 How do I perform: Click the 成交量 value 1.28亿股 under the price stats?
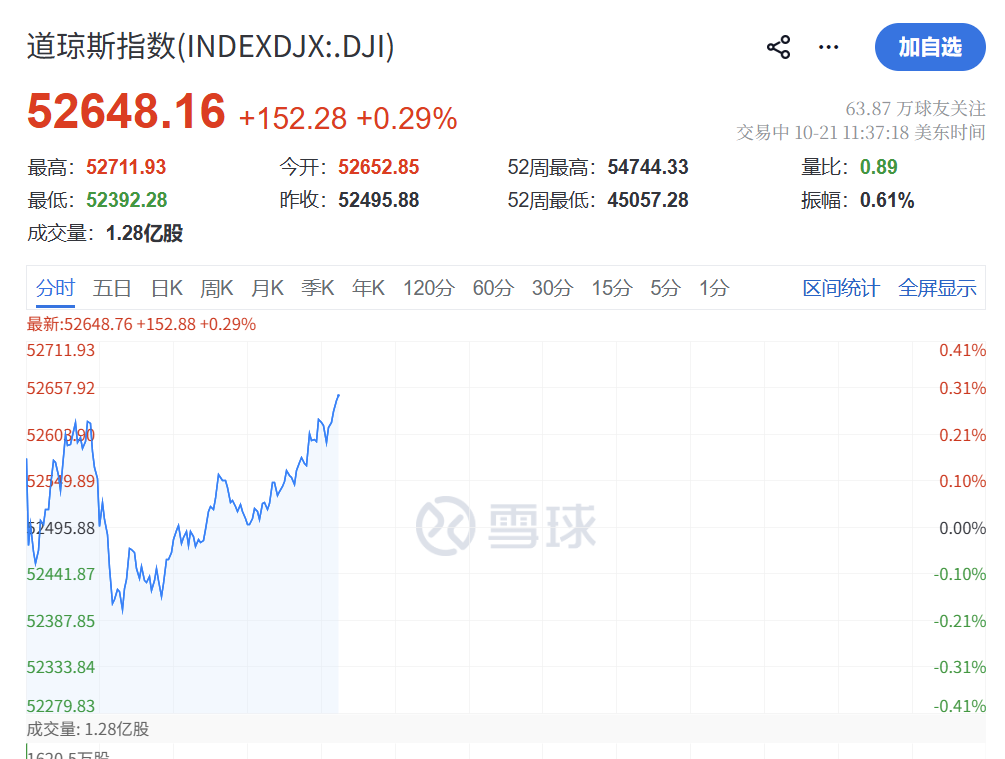click(144, 233)
